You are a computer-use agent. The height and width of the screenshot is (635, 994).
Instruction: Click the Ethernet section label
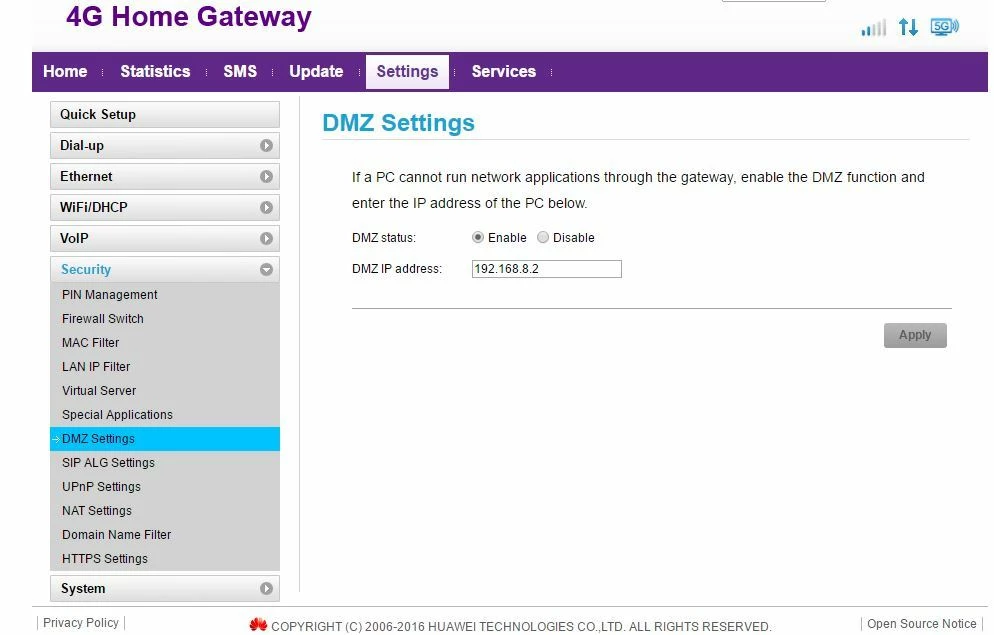coord(86,177)
